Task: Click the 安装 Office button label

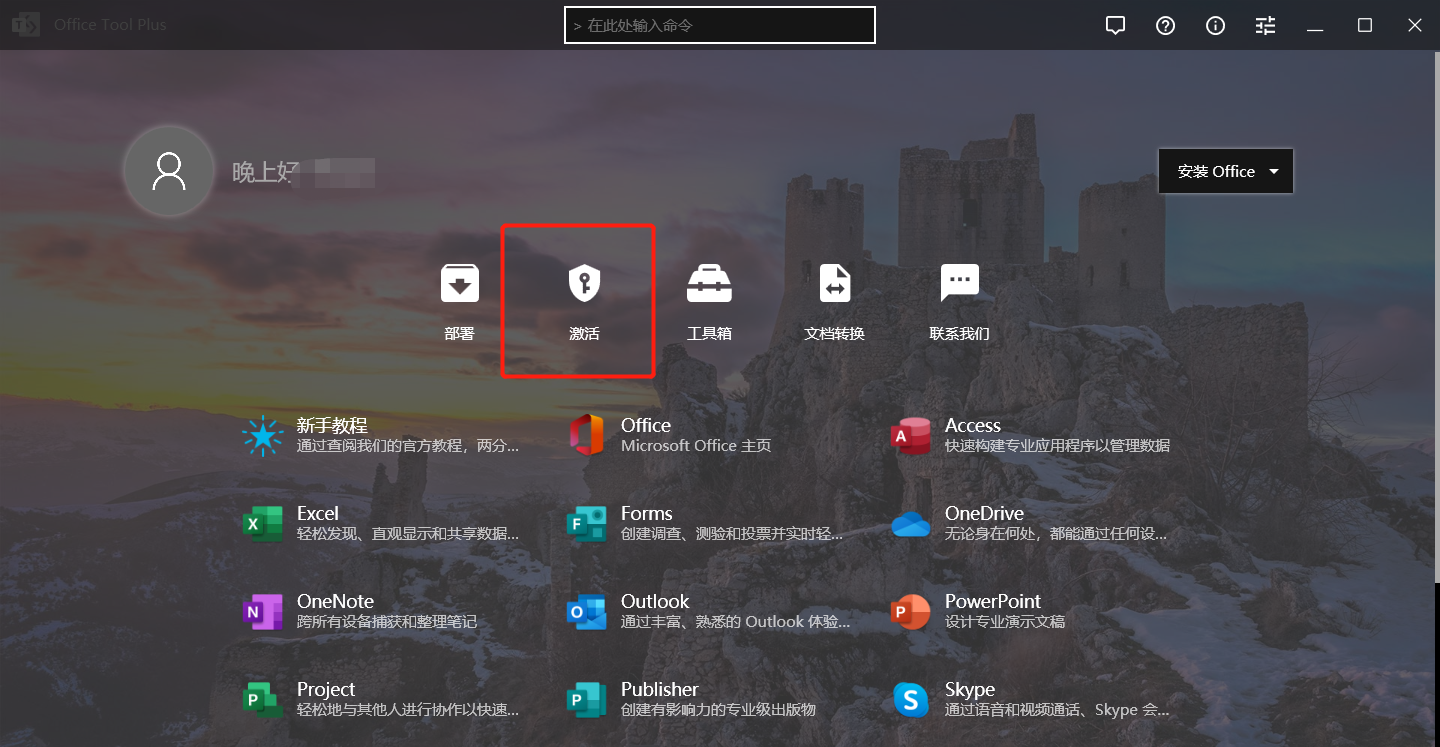Action: 1216,171
